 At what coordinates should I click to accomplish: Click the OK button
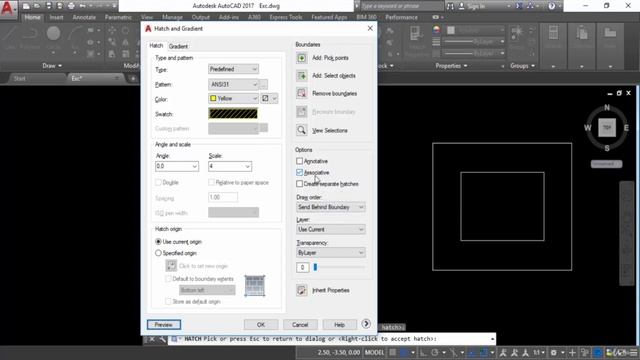click(x=261, y=324)
